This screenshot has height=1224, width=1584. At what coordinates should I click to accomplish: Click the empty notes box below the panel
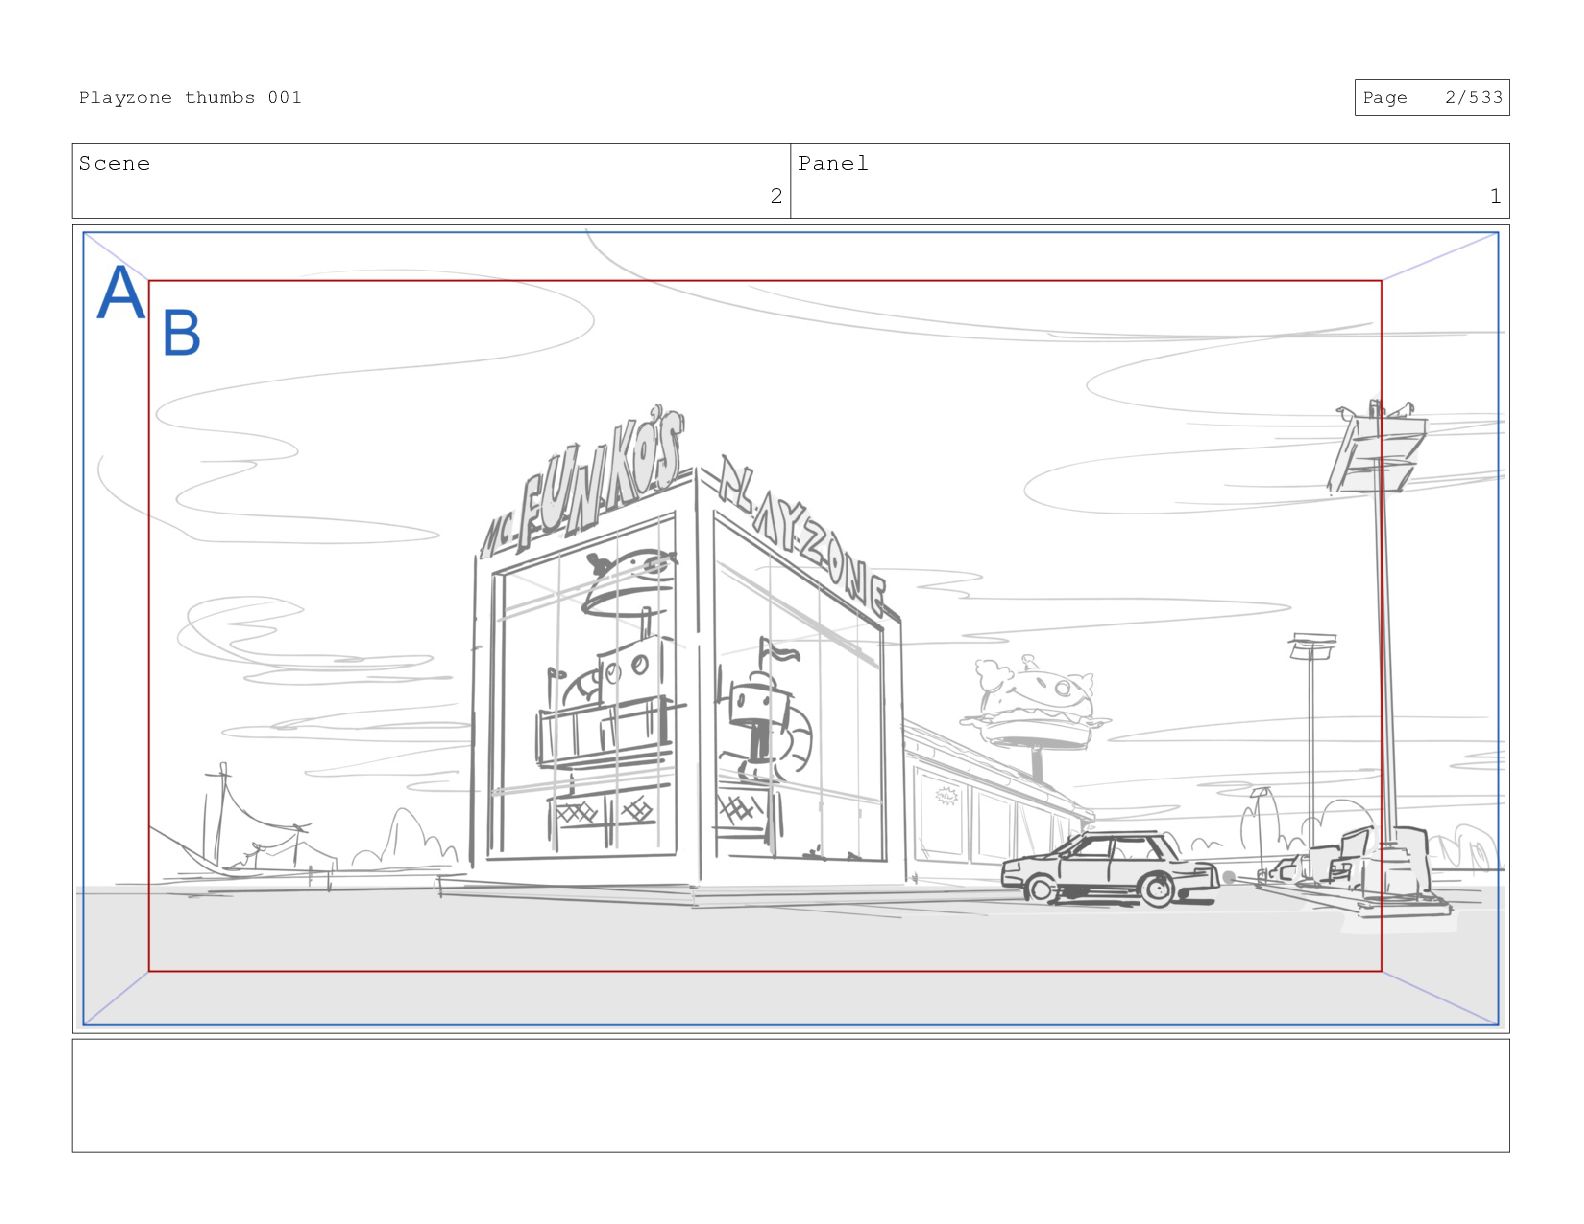(790, 1095)
